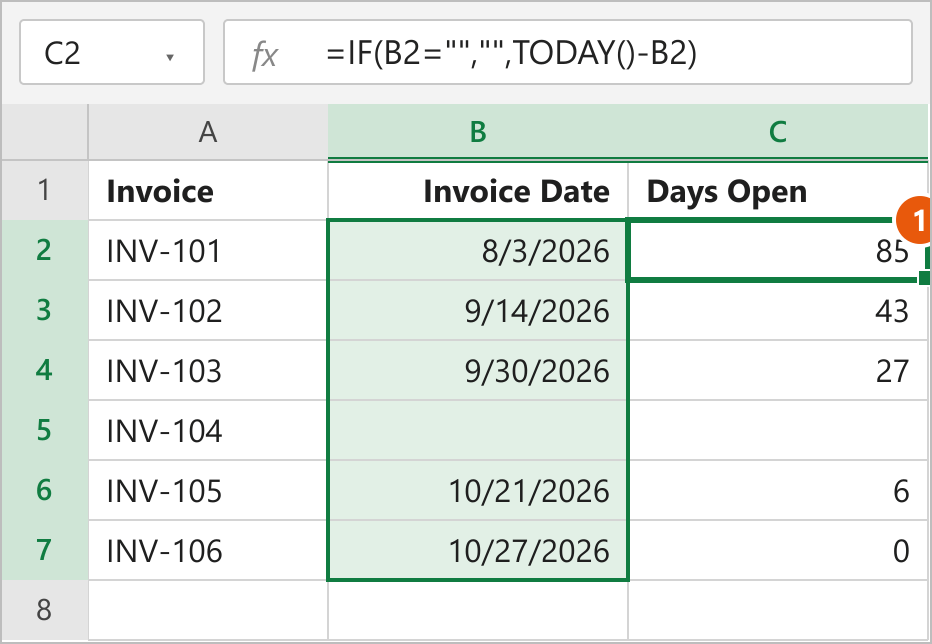Select empty cell B8
This screenshot has height=644, width=932.
pos(478,610)
